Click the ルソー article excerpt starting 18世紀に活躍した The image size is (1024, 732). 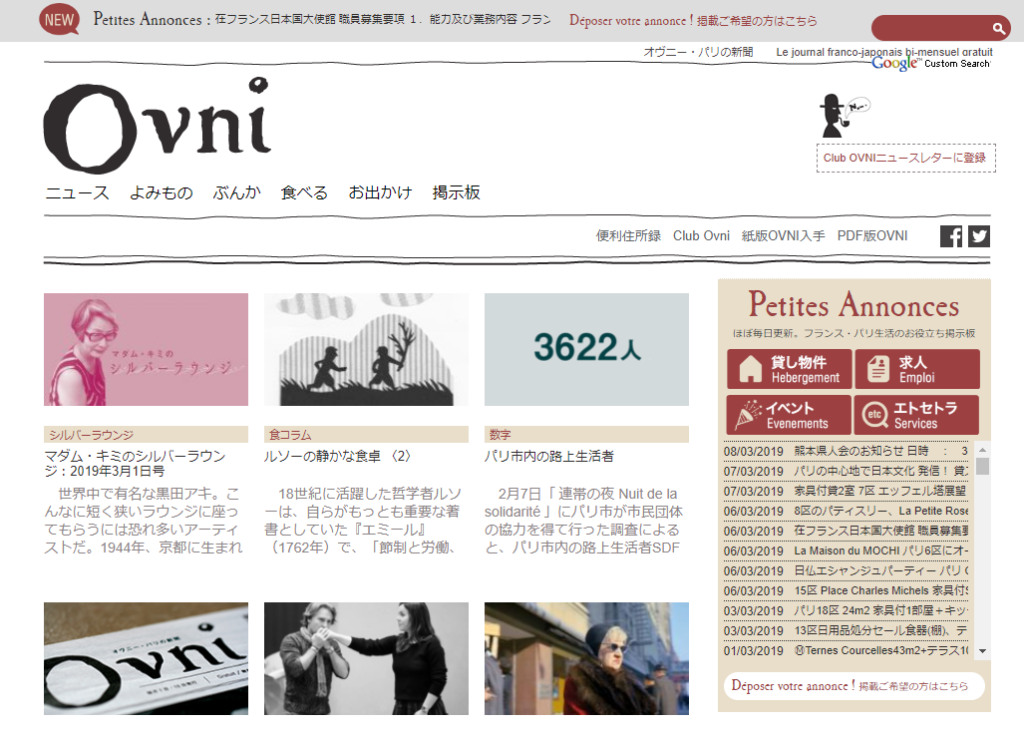point(363,520)
